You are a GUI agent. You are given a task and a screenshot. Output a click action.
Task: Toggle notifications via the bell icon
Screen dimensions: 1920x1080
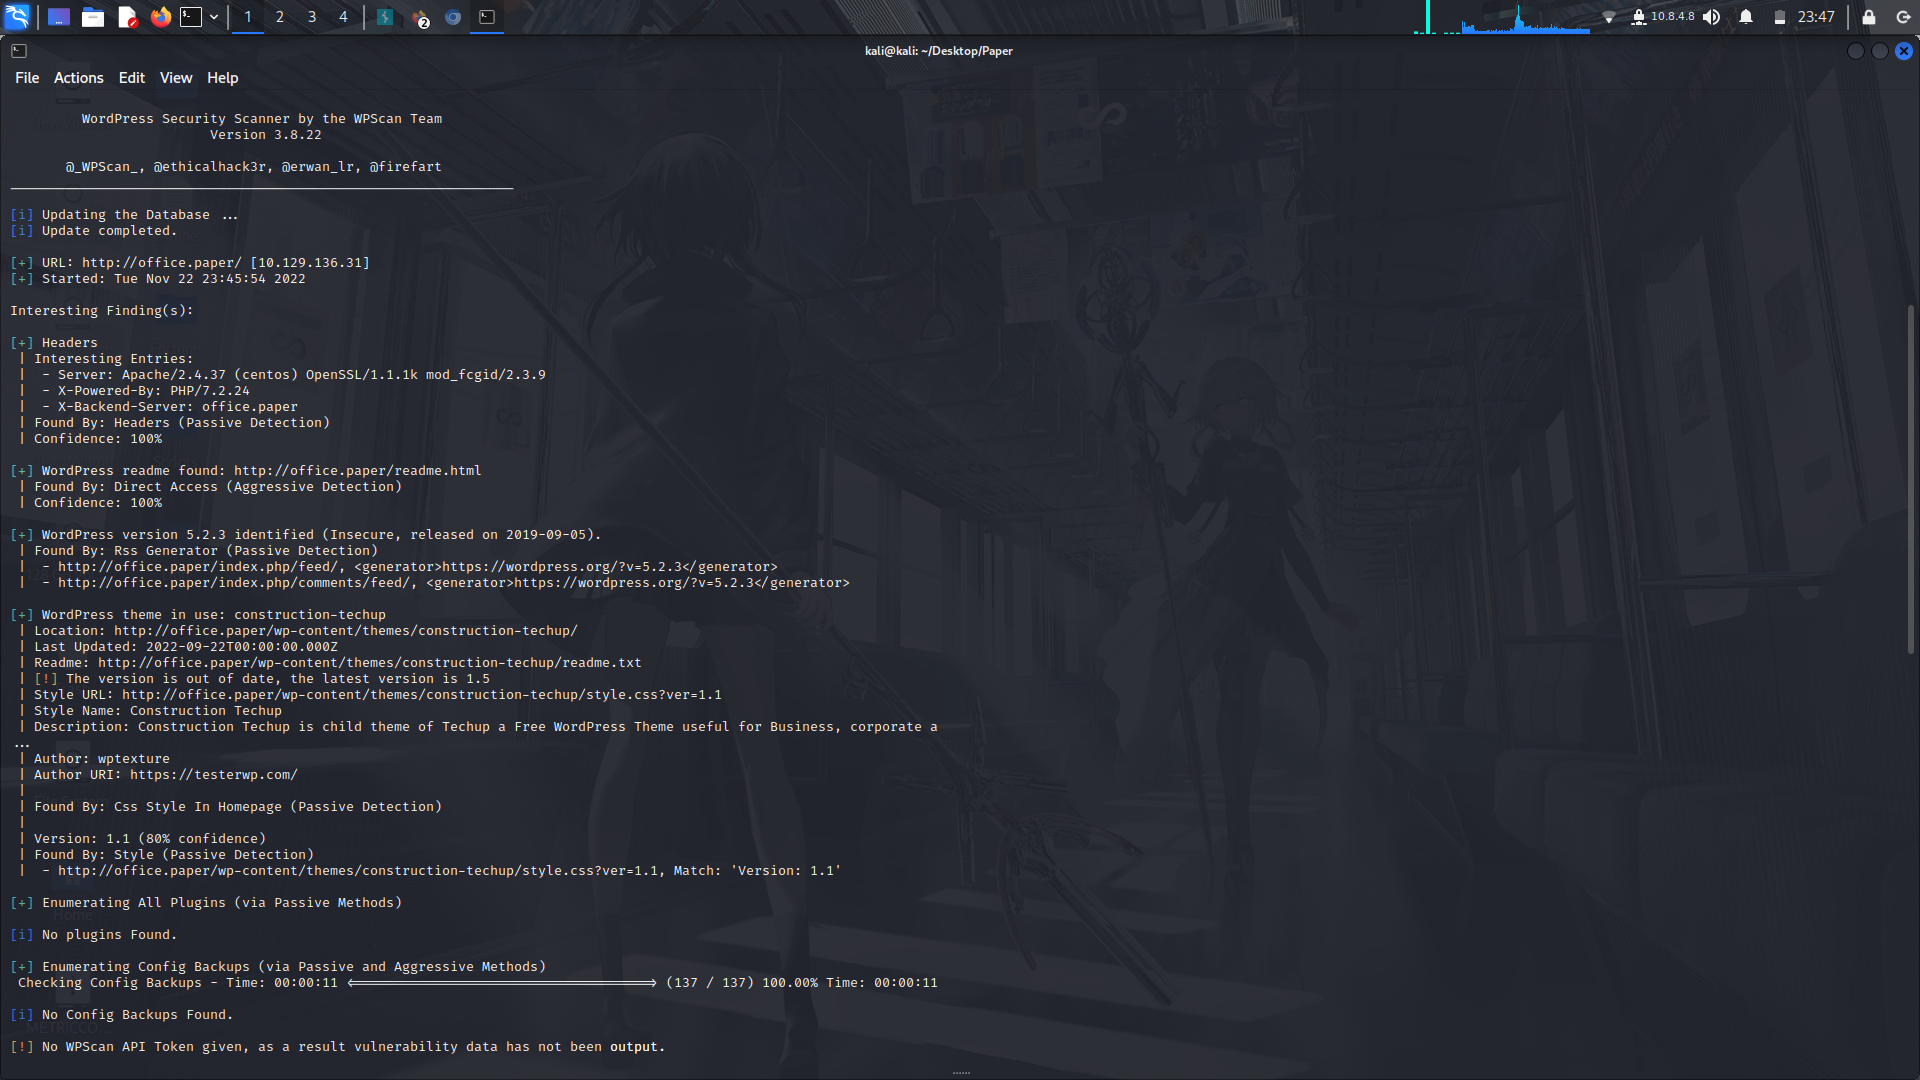point(1744,17)
